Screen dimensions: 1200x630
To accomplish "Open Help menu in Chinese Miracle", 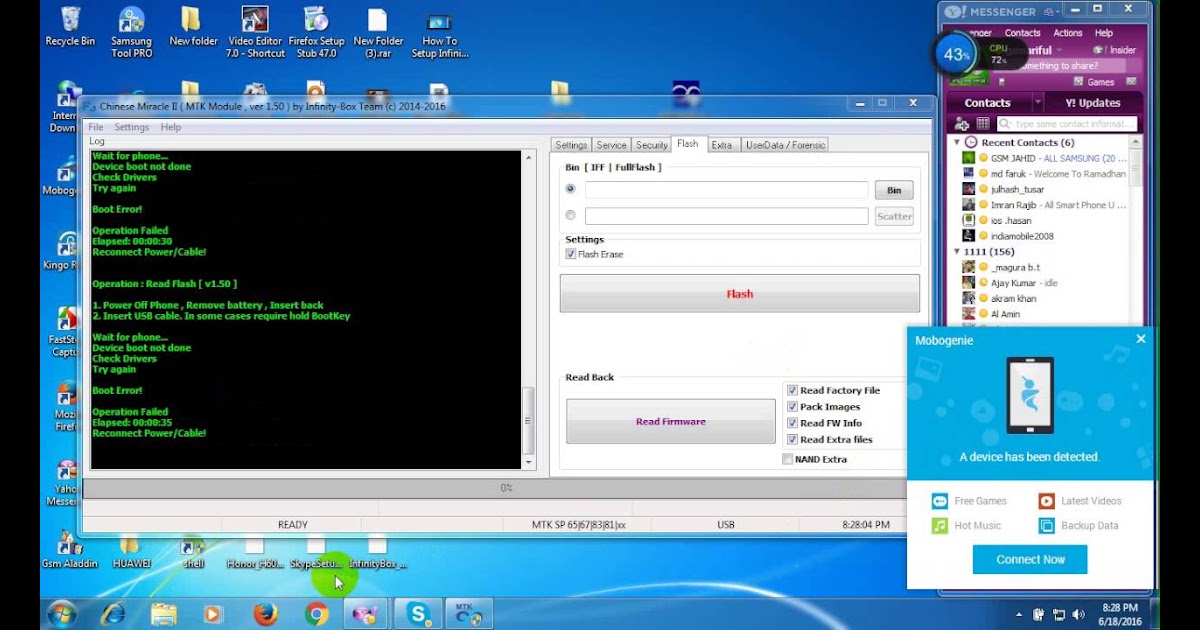I will 171,127.
